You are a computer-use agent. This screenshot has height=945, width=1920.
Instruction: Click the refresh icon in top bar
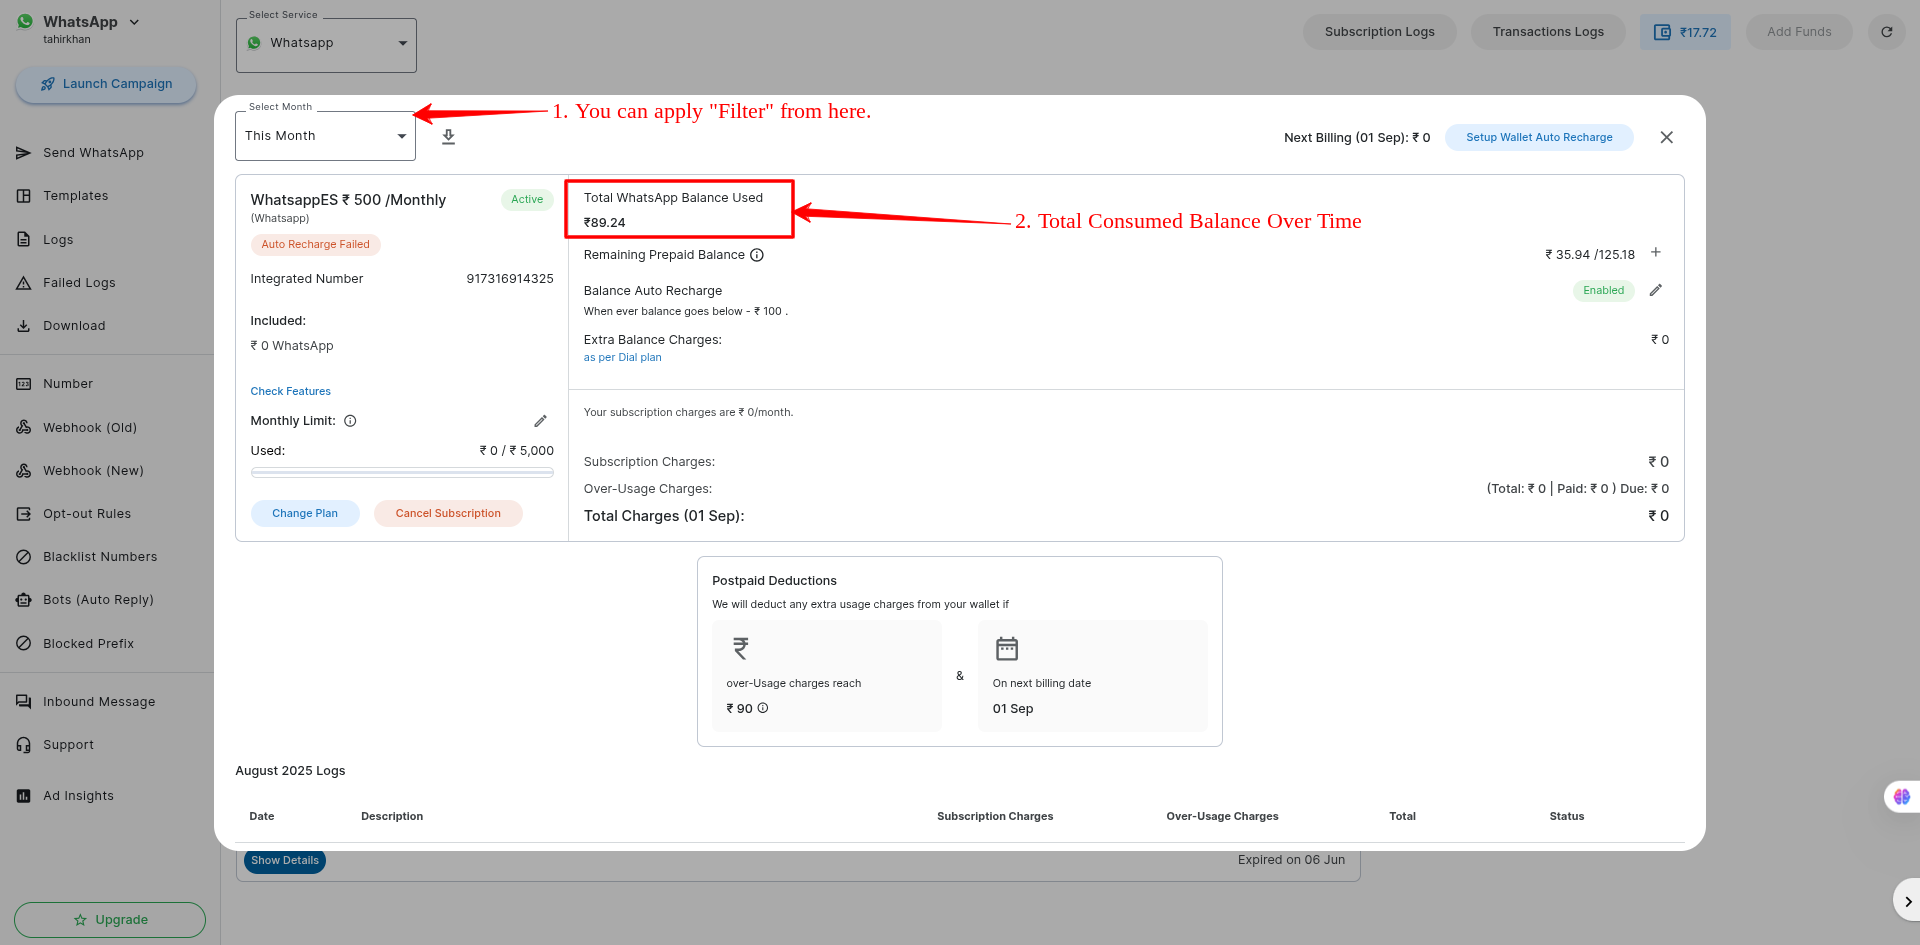point(1886,32)
